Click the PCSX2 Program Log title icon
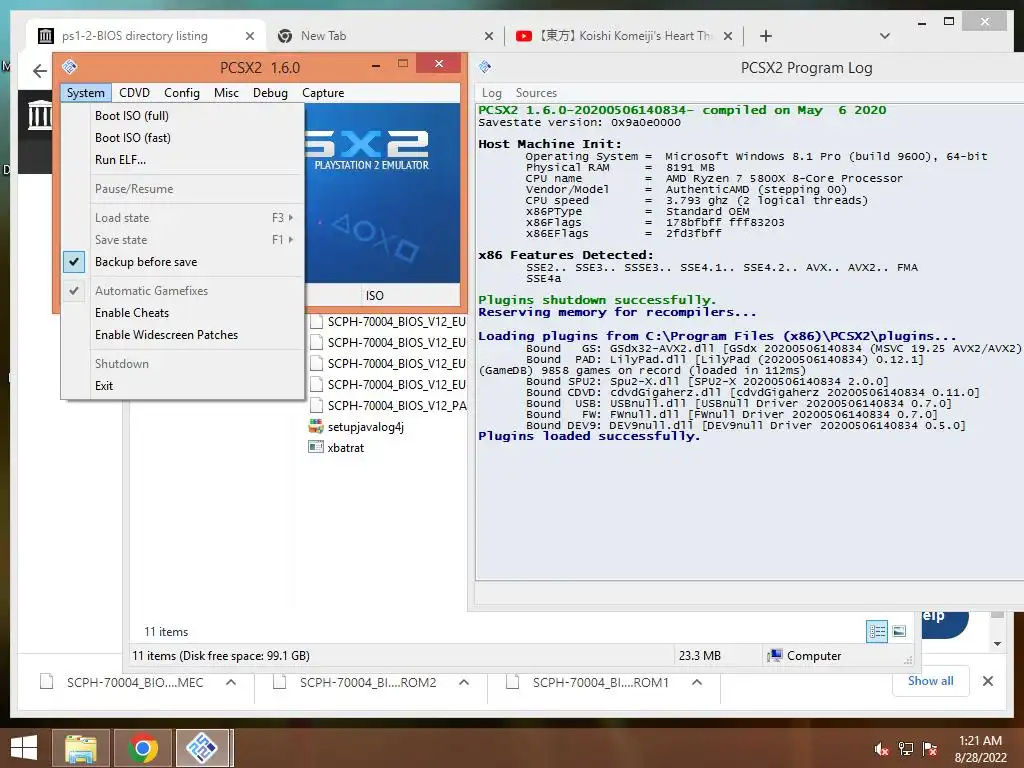Screen dimensions: 1024x768 485,67
